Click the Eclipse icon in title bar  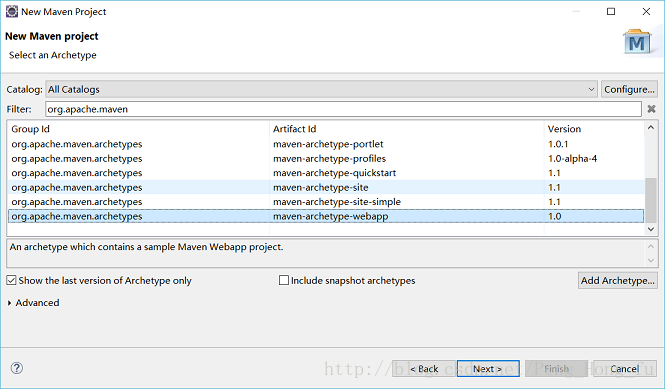(x=11, y=11)
